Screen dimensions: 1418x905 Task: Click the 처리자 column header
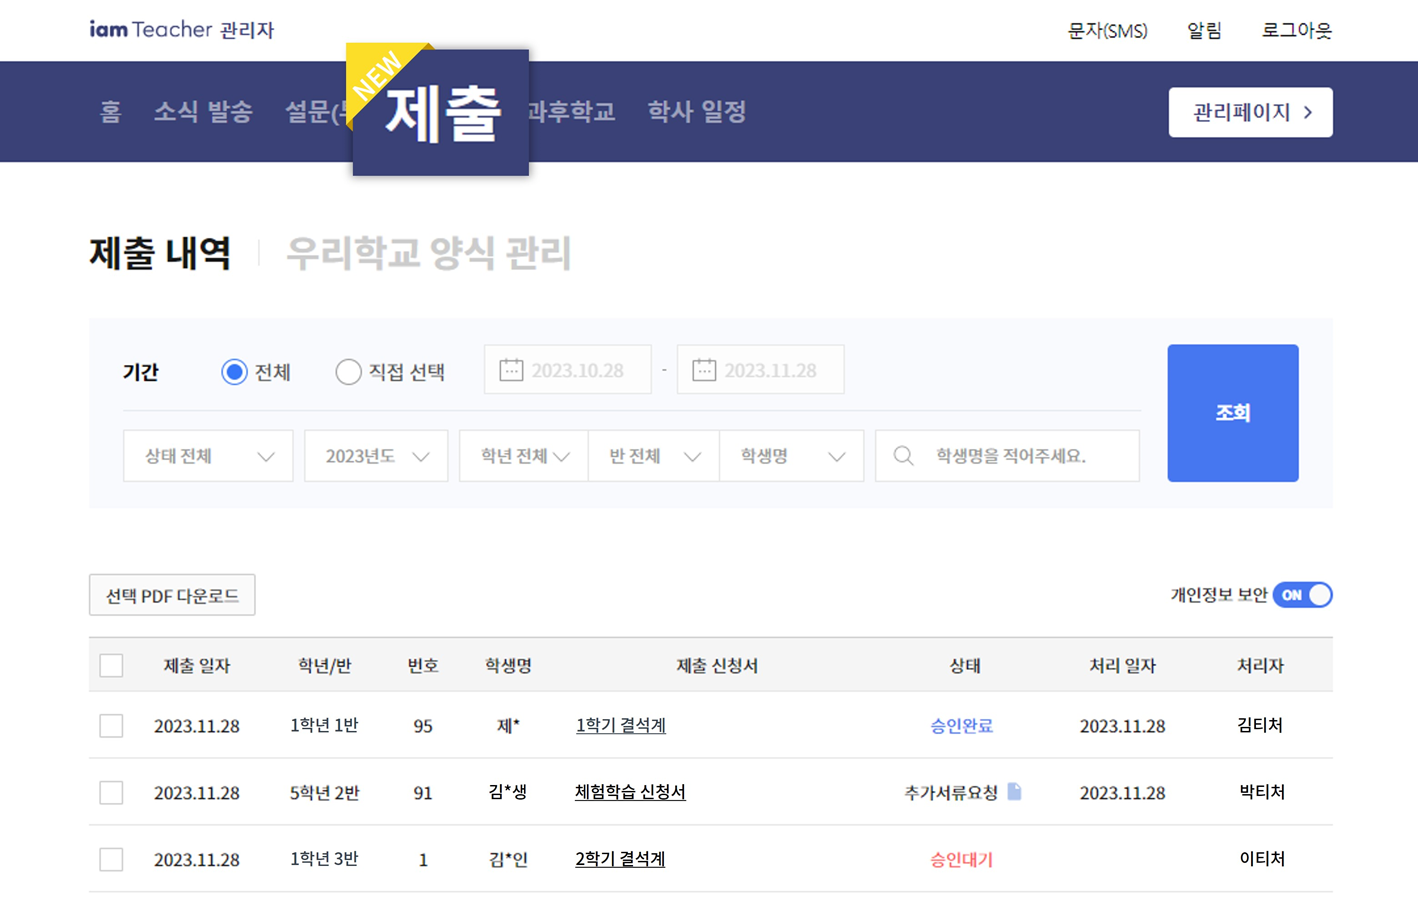[1260, 666]
